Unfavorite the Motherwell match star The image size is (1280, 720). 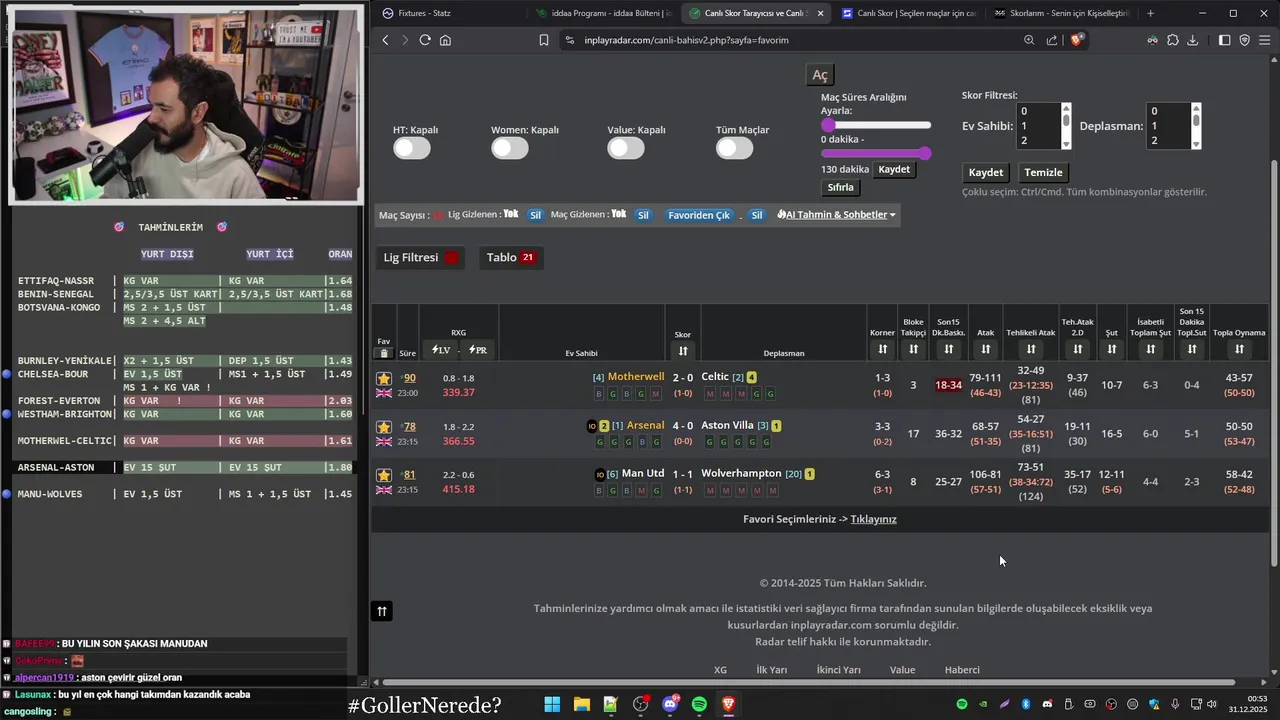click(384, 378)
